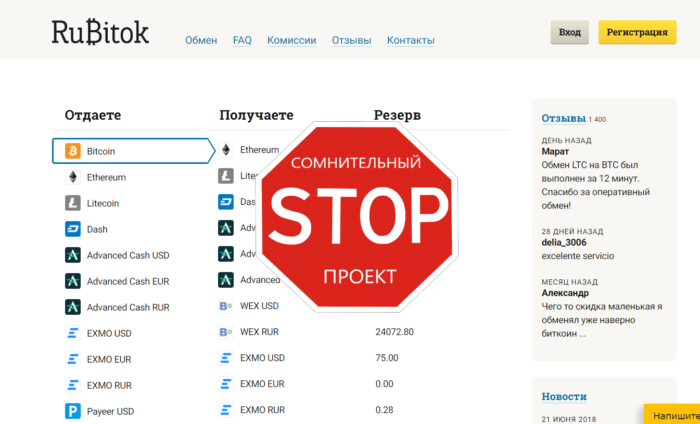Choose the Litecoin icon in the give list
700x424 pixels.
point(72,203)
